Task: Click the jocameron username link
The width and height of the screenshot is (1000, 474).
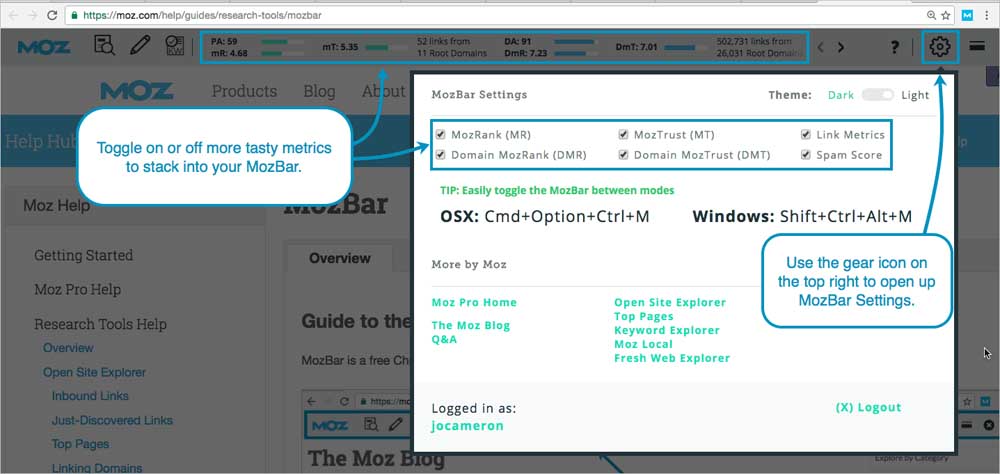Action: pos(467,426)
